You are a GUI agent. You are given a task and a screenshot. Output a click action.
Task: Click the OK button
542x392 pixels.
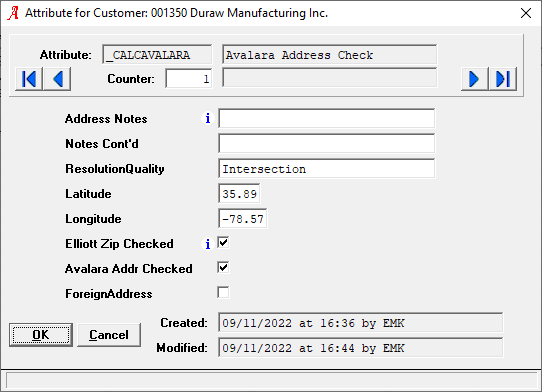(x=41, y=335)
